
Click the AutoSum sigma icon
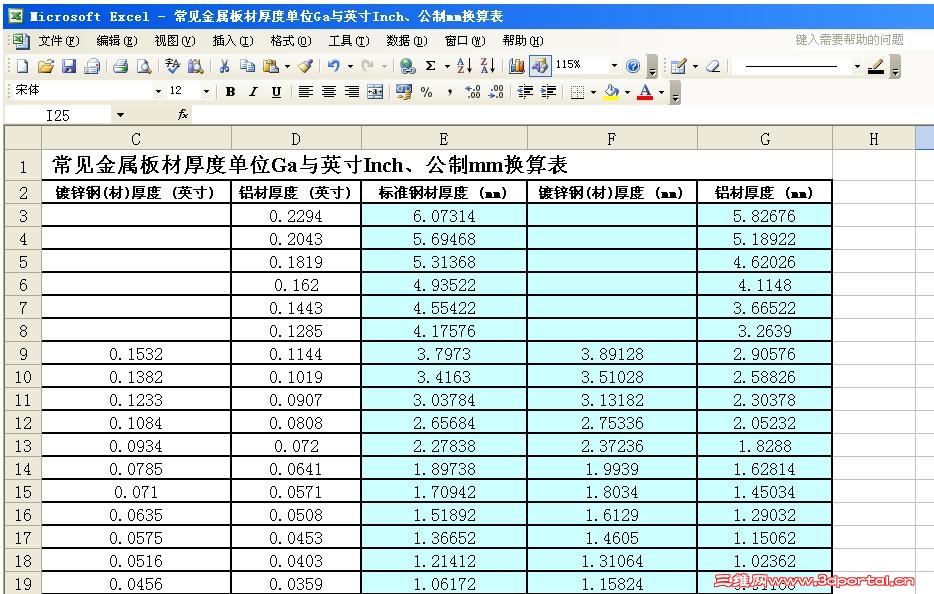click(x=431, y=66)
